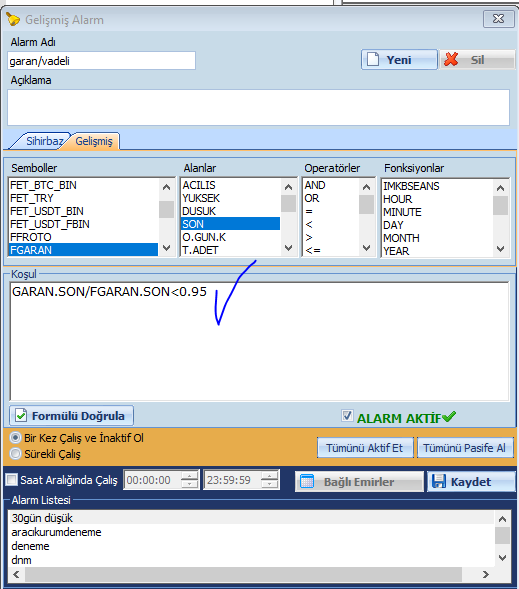The height and width of the screenshot is (589, 519).
Task: Select Bir Kez Çalış ve İnaktif Ol
Action: point(15,438)
